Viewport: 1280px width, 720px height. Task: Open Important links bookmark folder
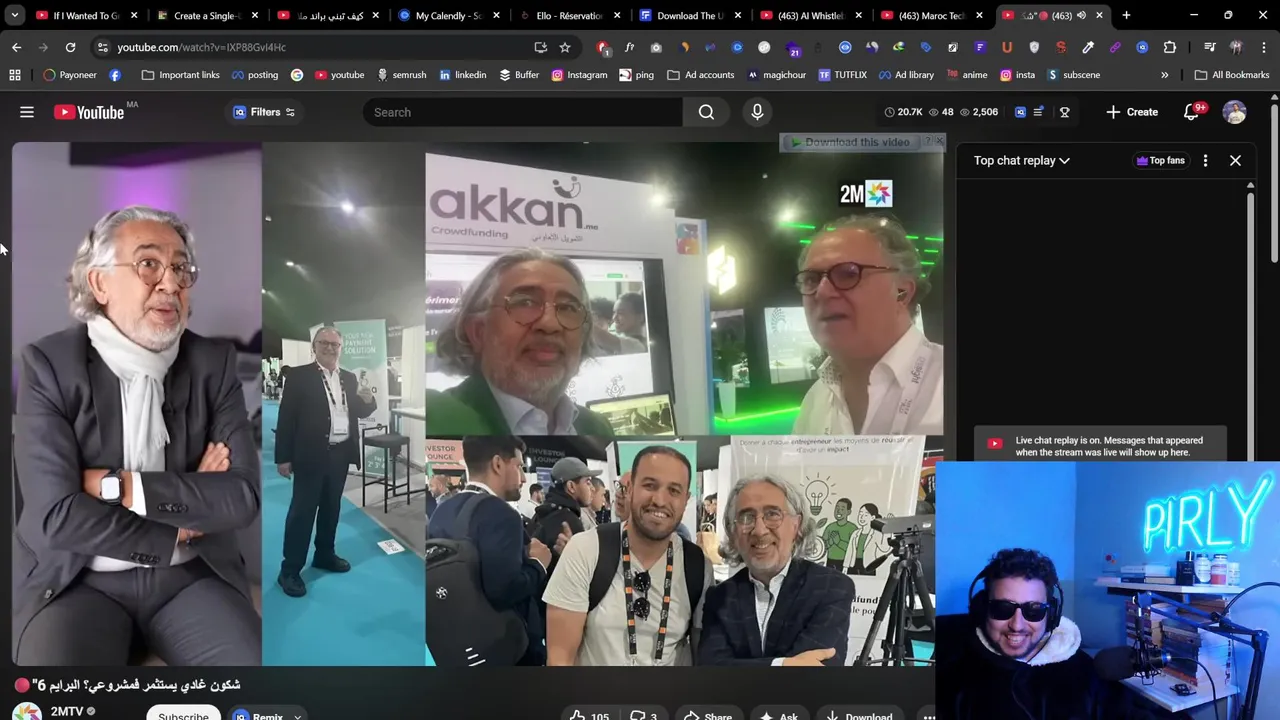point(181,75)
